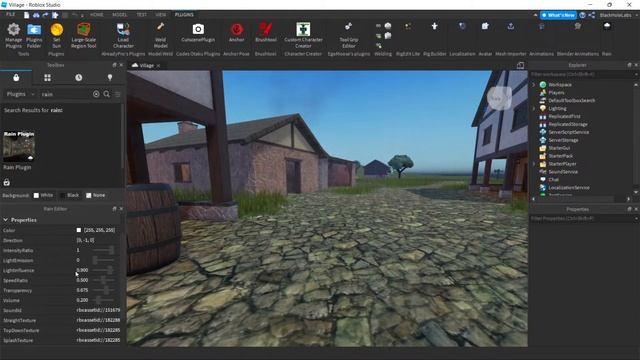The height and width of the screenshot is (360, 640).
Task: Open the Localization tools icon
Action: 462,26
